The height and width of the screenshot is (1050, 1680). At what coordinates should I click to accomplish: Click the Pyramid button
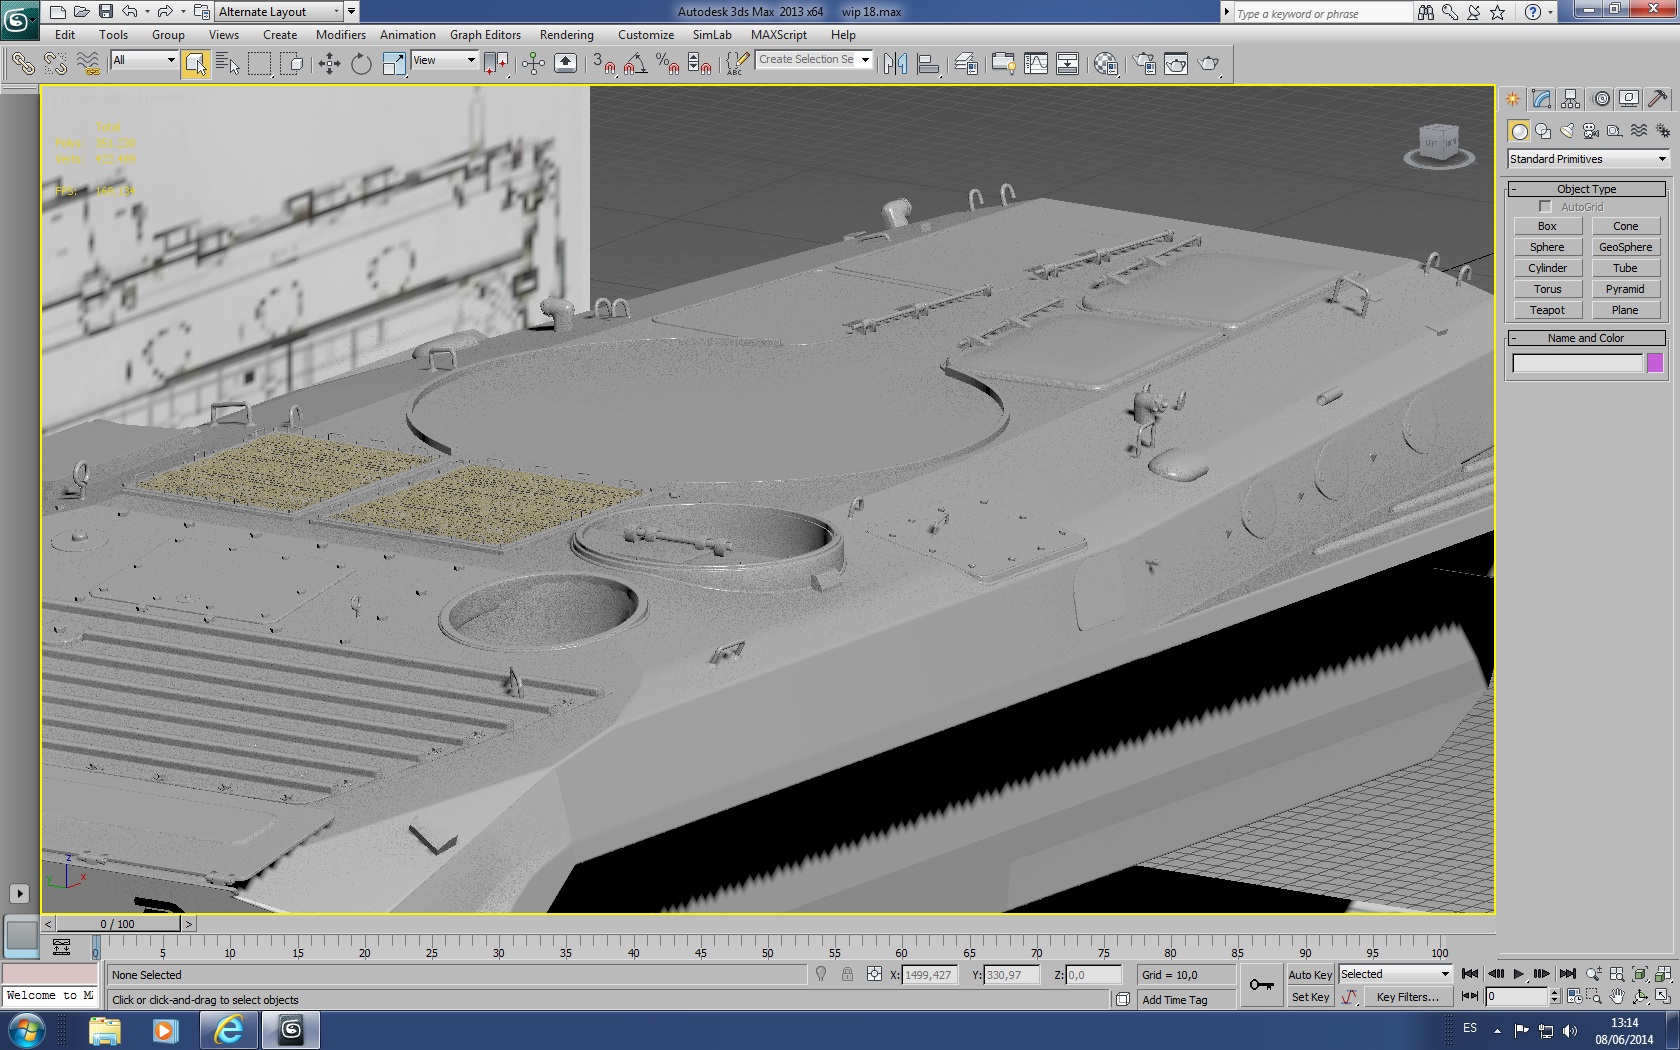coord(1625,289)
